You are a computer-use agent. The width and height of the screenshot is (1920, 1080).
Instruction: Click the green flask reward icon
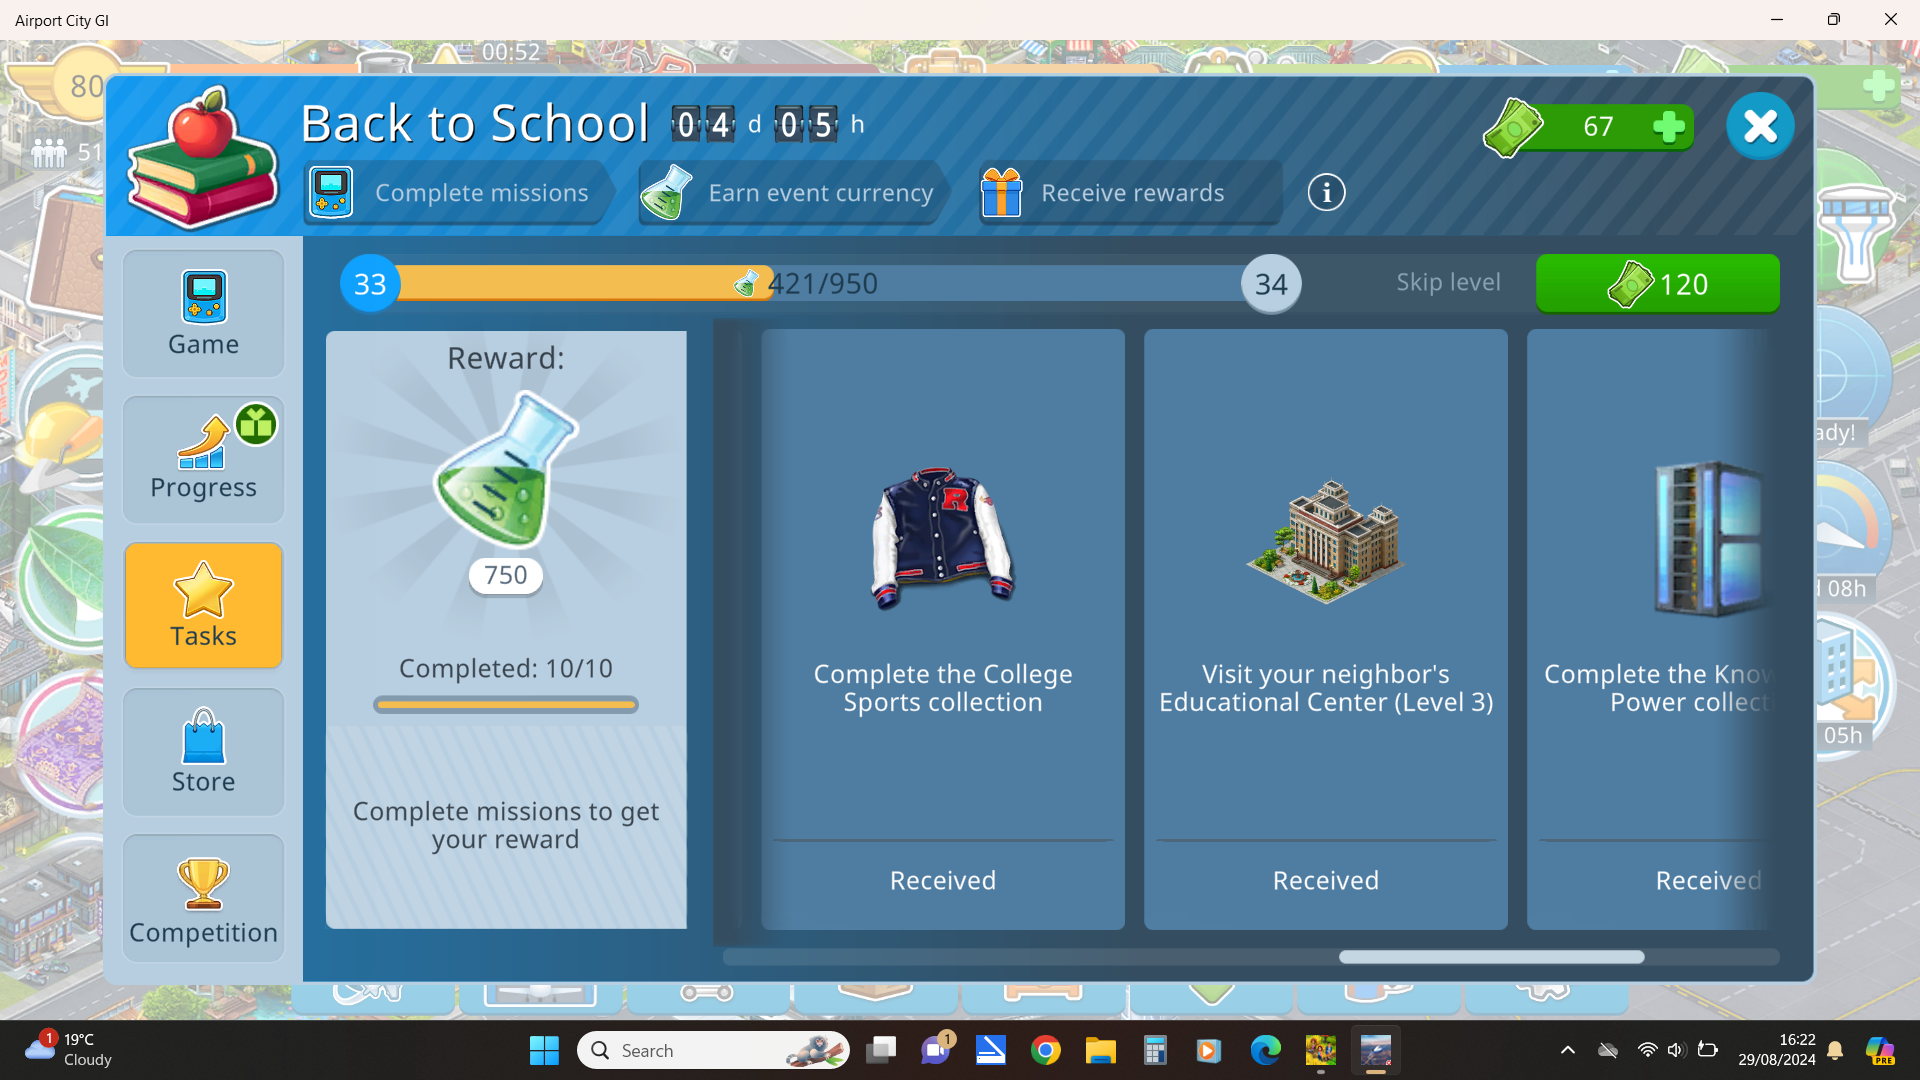click(x=505, y=470)
